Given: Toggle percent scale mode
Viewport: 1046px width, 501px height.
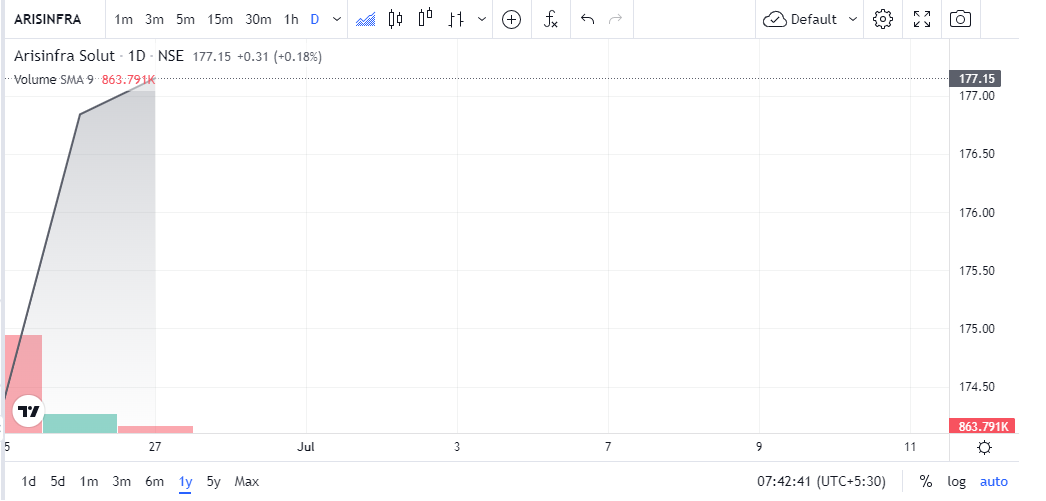Looking at the screenshot, I should pyautogui.click(x=925, y=481).
